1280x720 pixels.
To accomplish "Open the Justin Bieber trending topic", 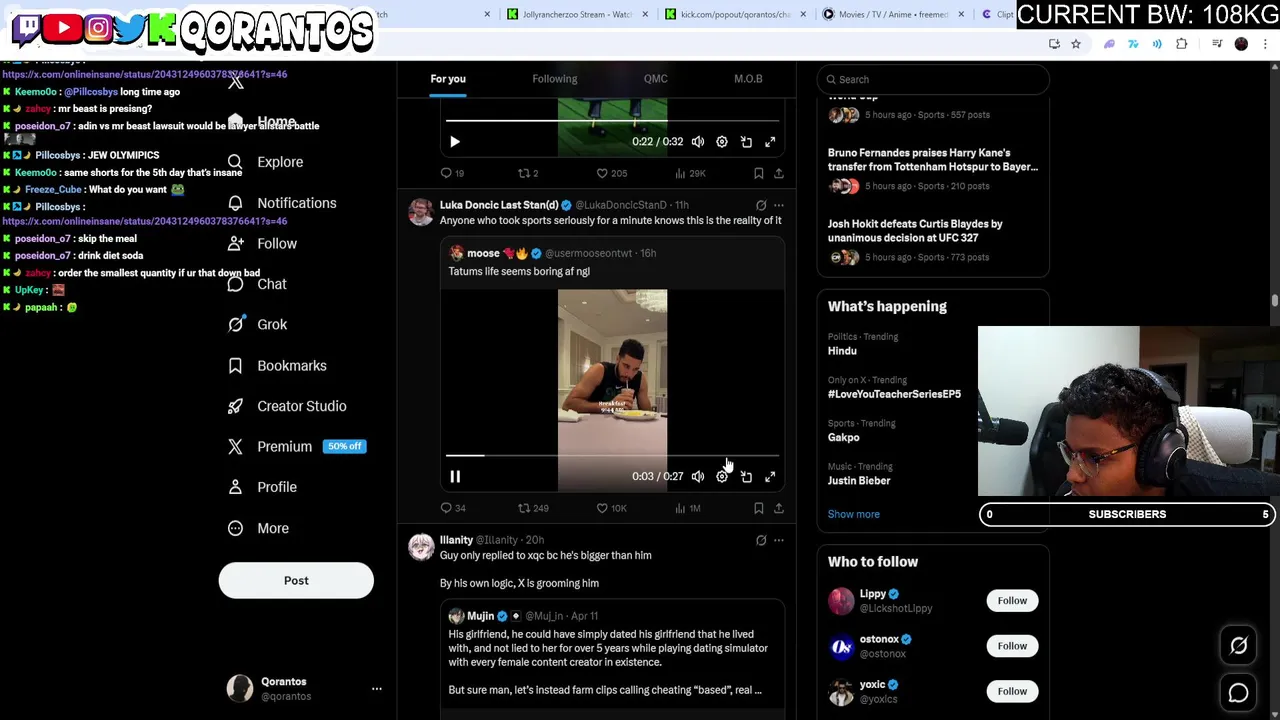I will [x=859, y=481].
